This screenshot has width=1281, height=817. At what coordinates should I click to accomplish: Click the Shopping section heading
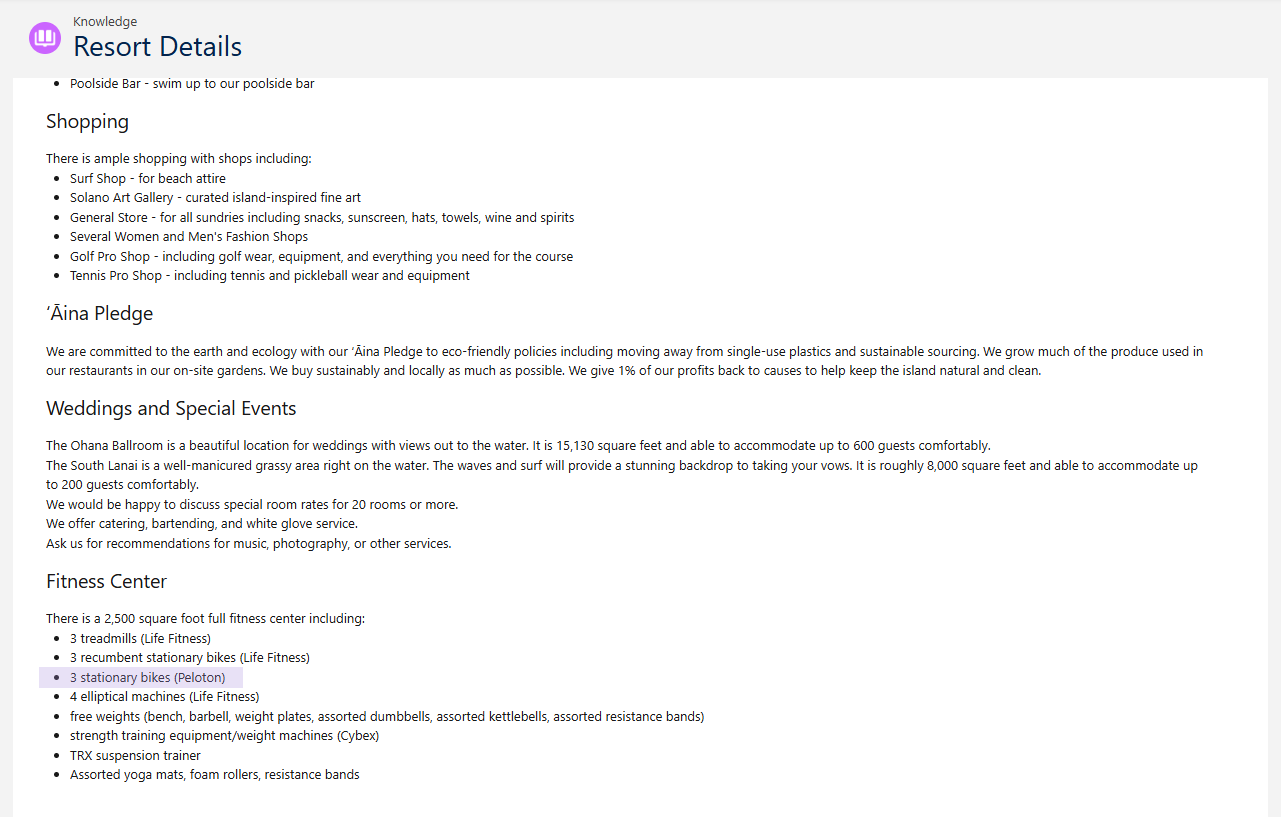(87, 122)
